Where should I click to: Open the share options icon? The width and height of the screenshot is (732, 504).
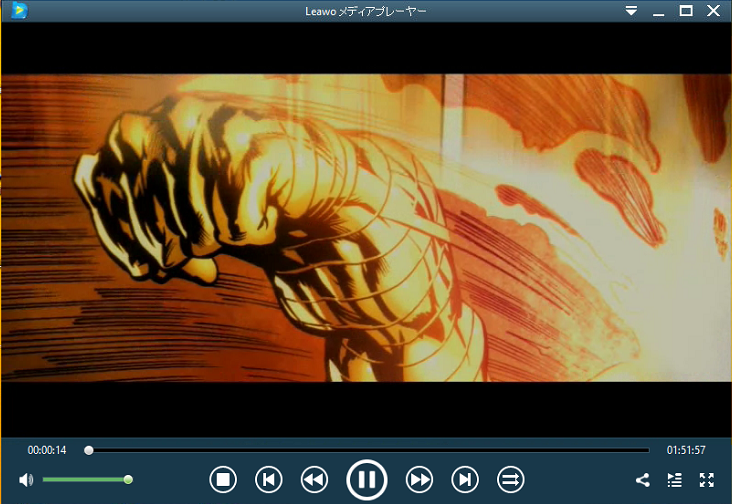pos(643,480)
